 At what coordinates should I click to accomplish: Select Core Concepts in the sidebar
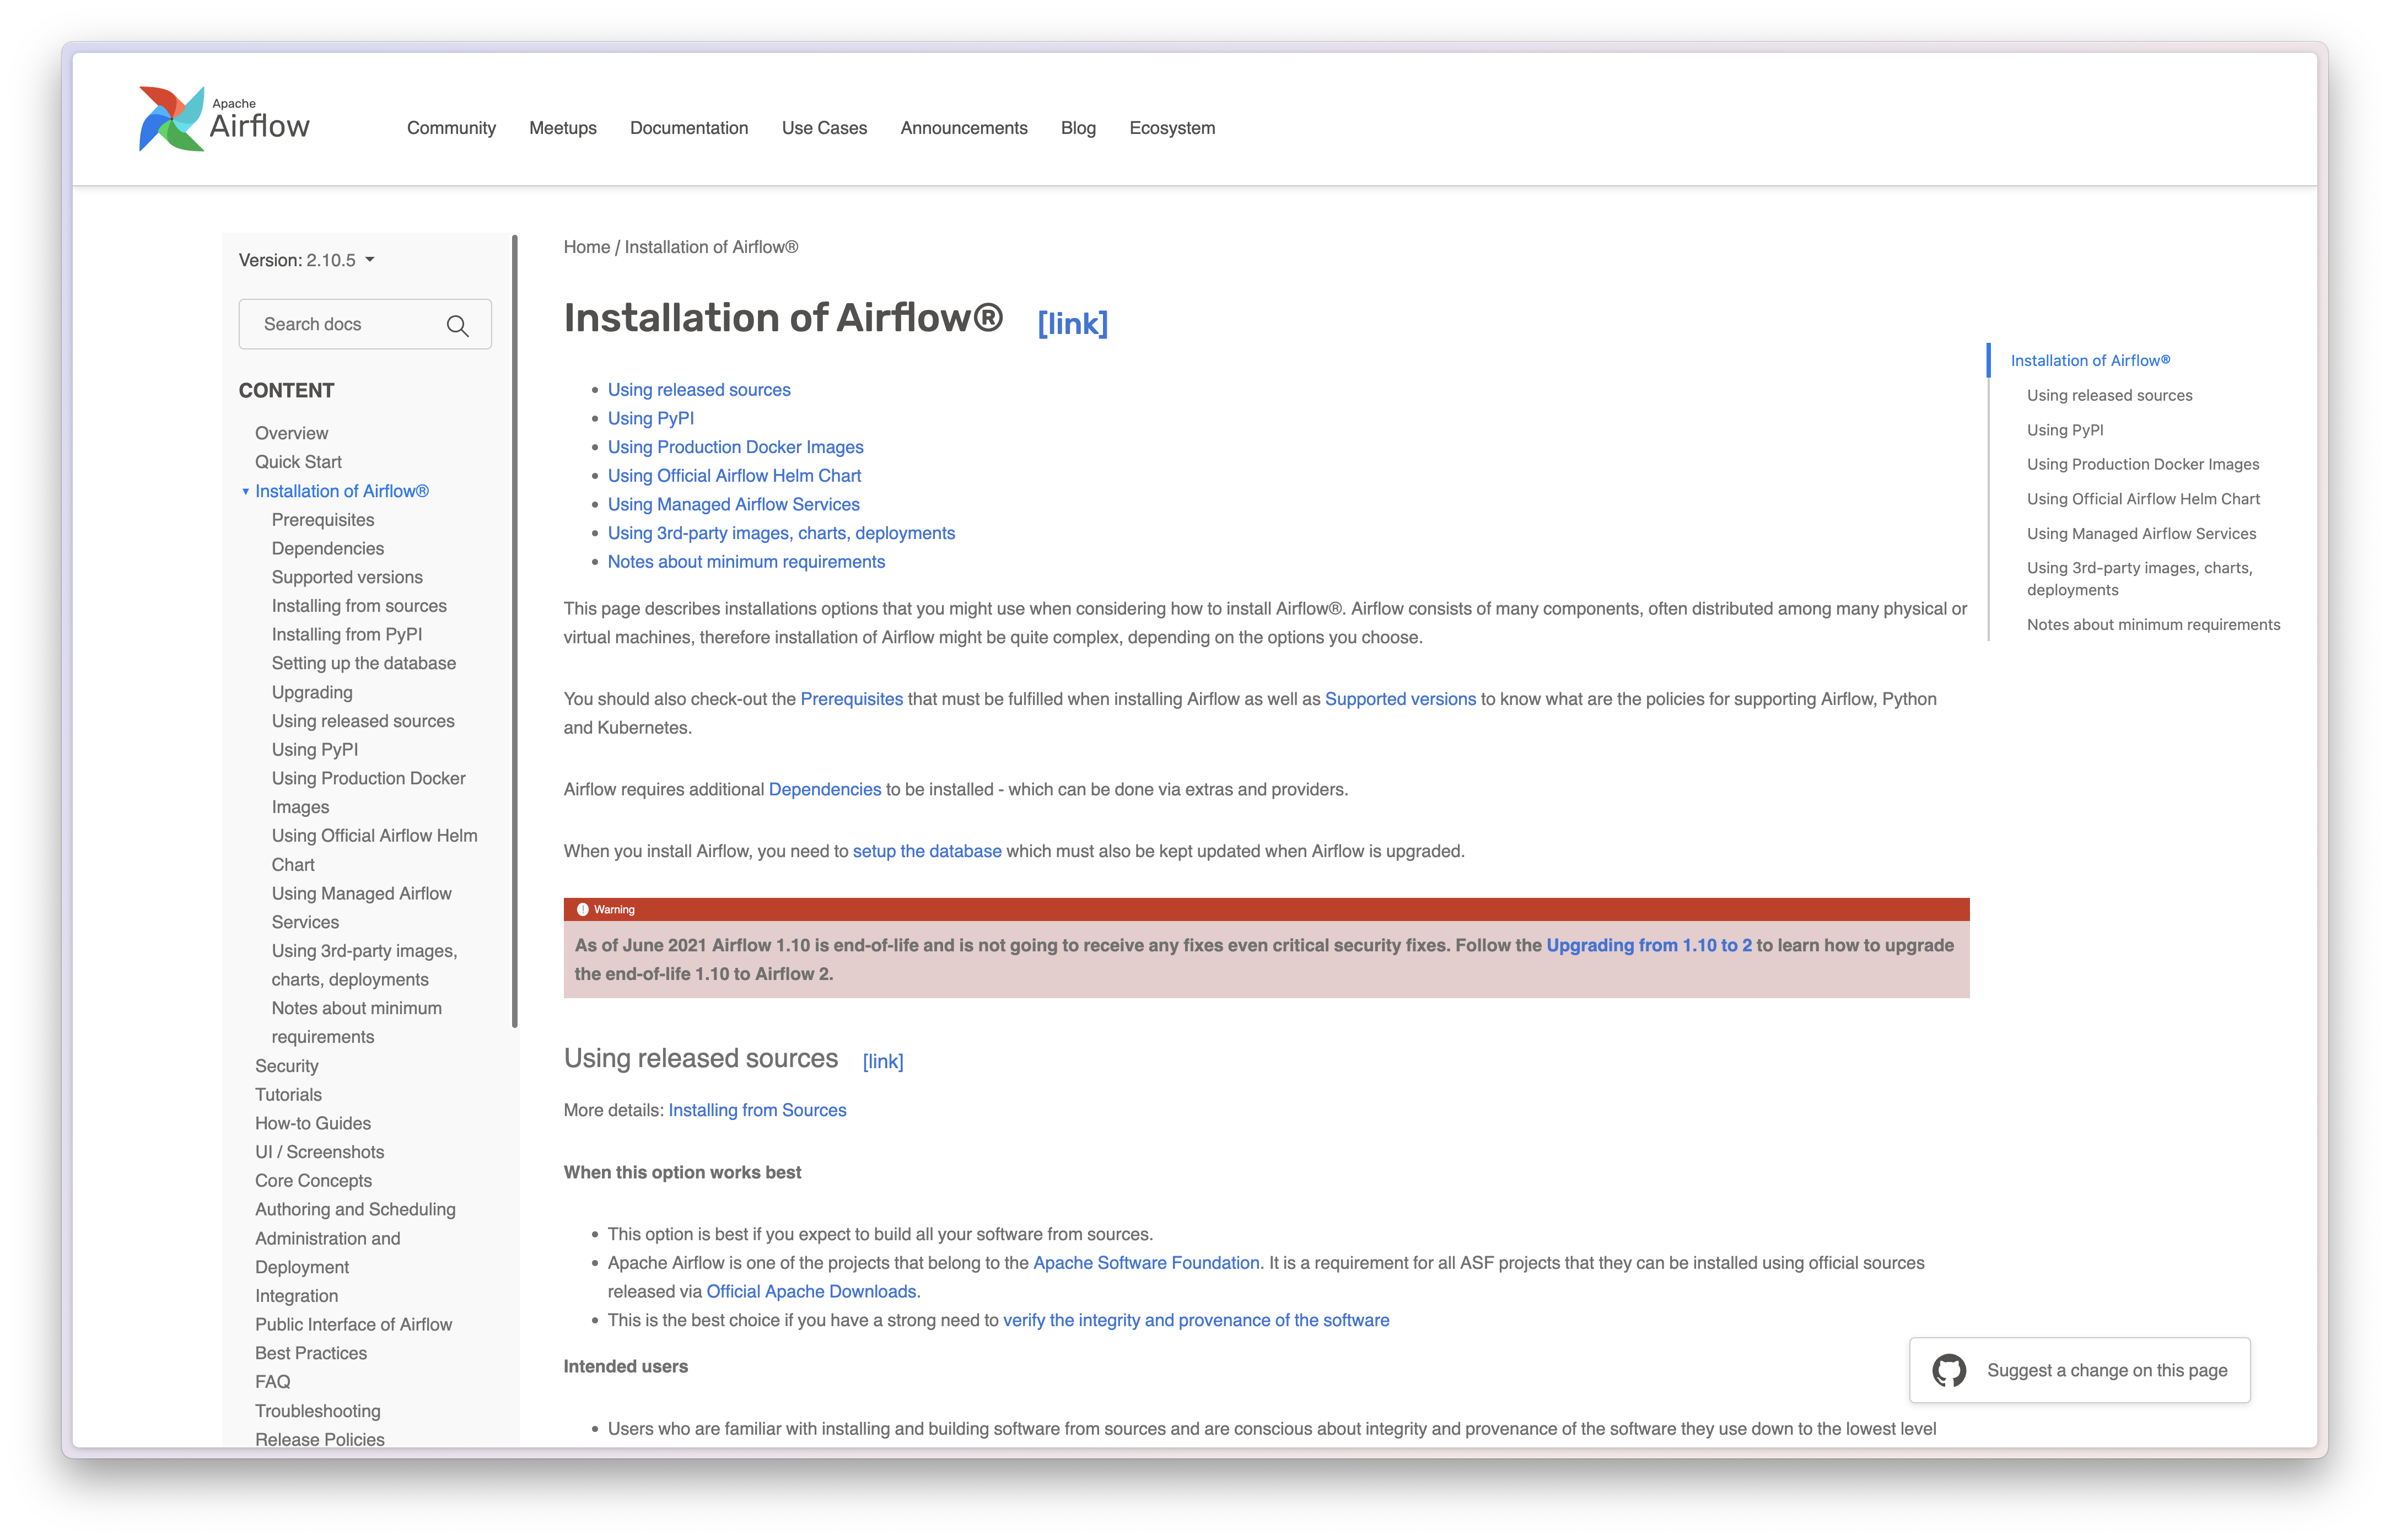[x=313, y=1181]
